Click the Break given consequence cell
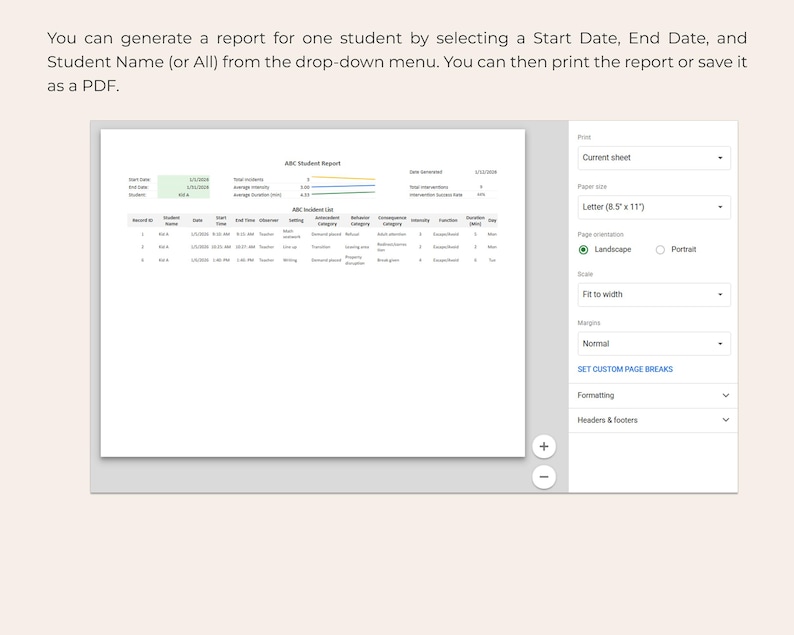The height and width of the screenshot is (635, 794). (388, 260)
